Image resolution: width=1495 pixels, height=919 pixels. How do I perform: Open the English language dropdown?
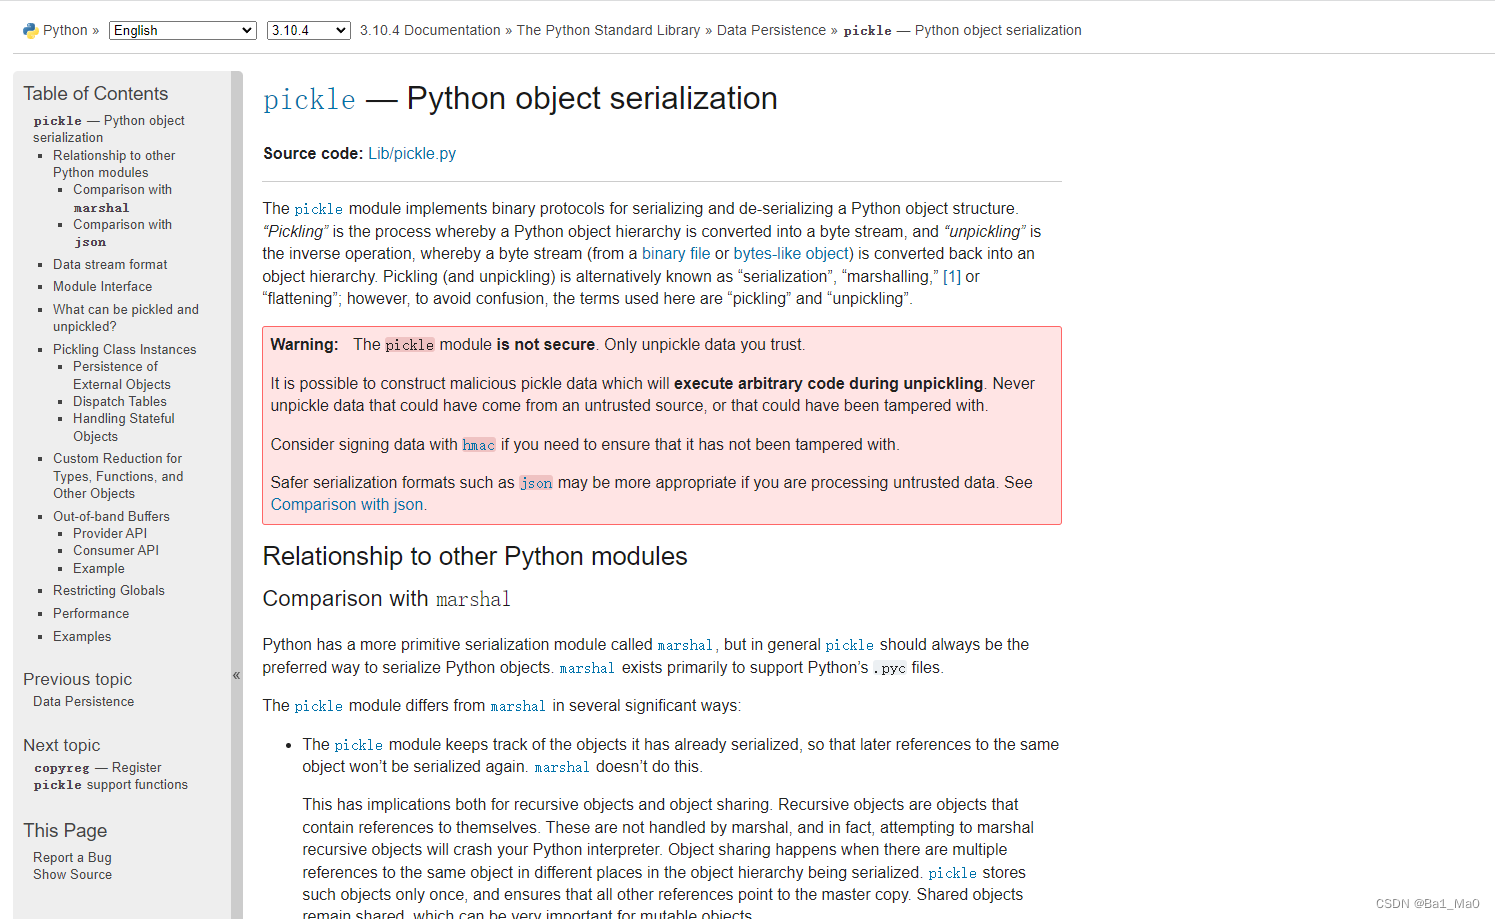pos(183,31)
